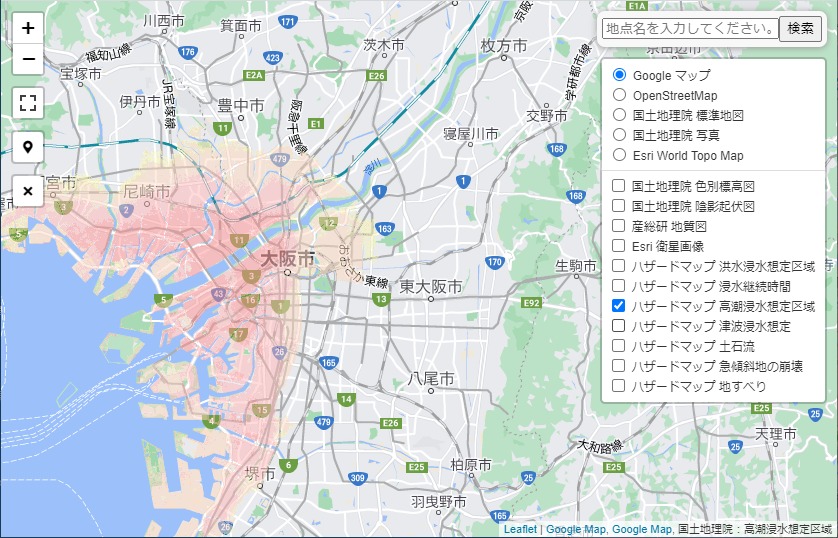Click the route 163 shield marker
Image resolution: width=838 pixels, height=538 pixels.
pos(384,229)
